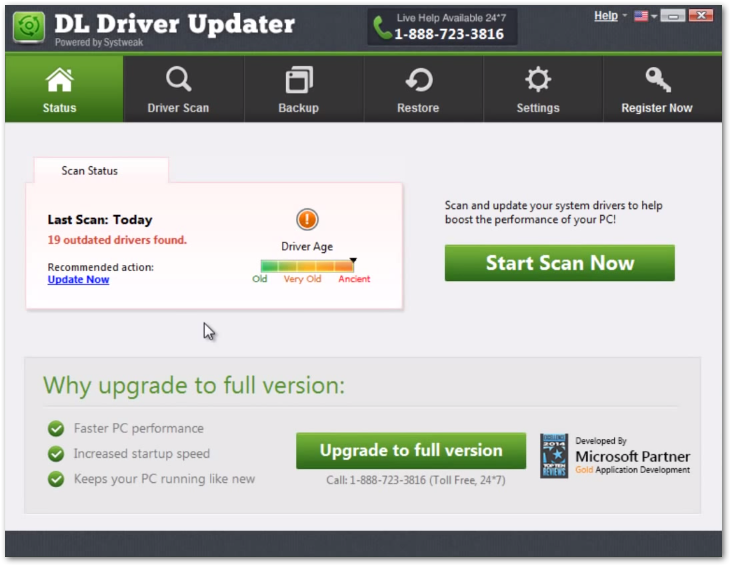Expand the Help dropdown arrow
This screenshot has height=566, width=731.
pyautogui.click(x=624, y=15)
